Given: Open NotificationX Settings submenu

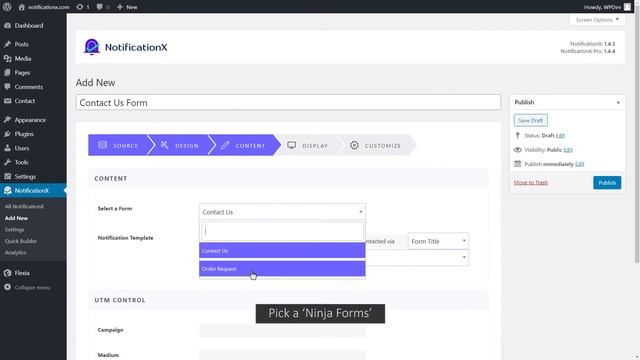Looking at the screenshot, I should coord(14,229).
